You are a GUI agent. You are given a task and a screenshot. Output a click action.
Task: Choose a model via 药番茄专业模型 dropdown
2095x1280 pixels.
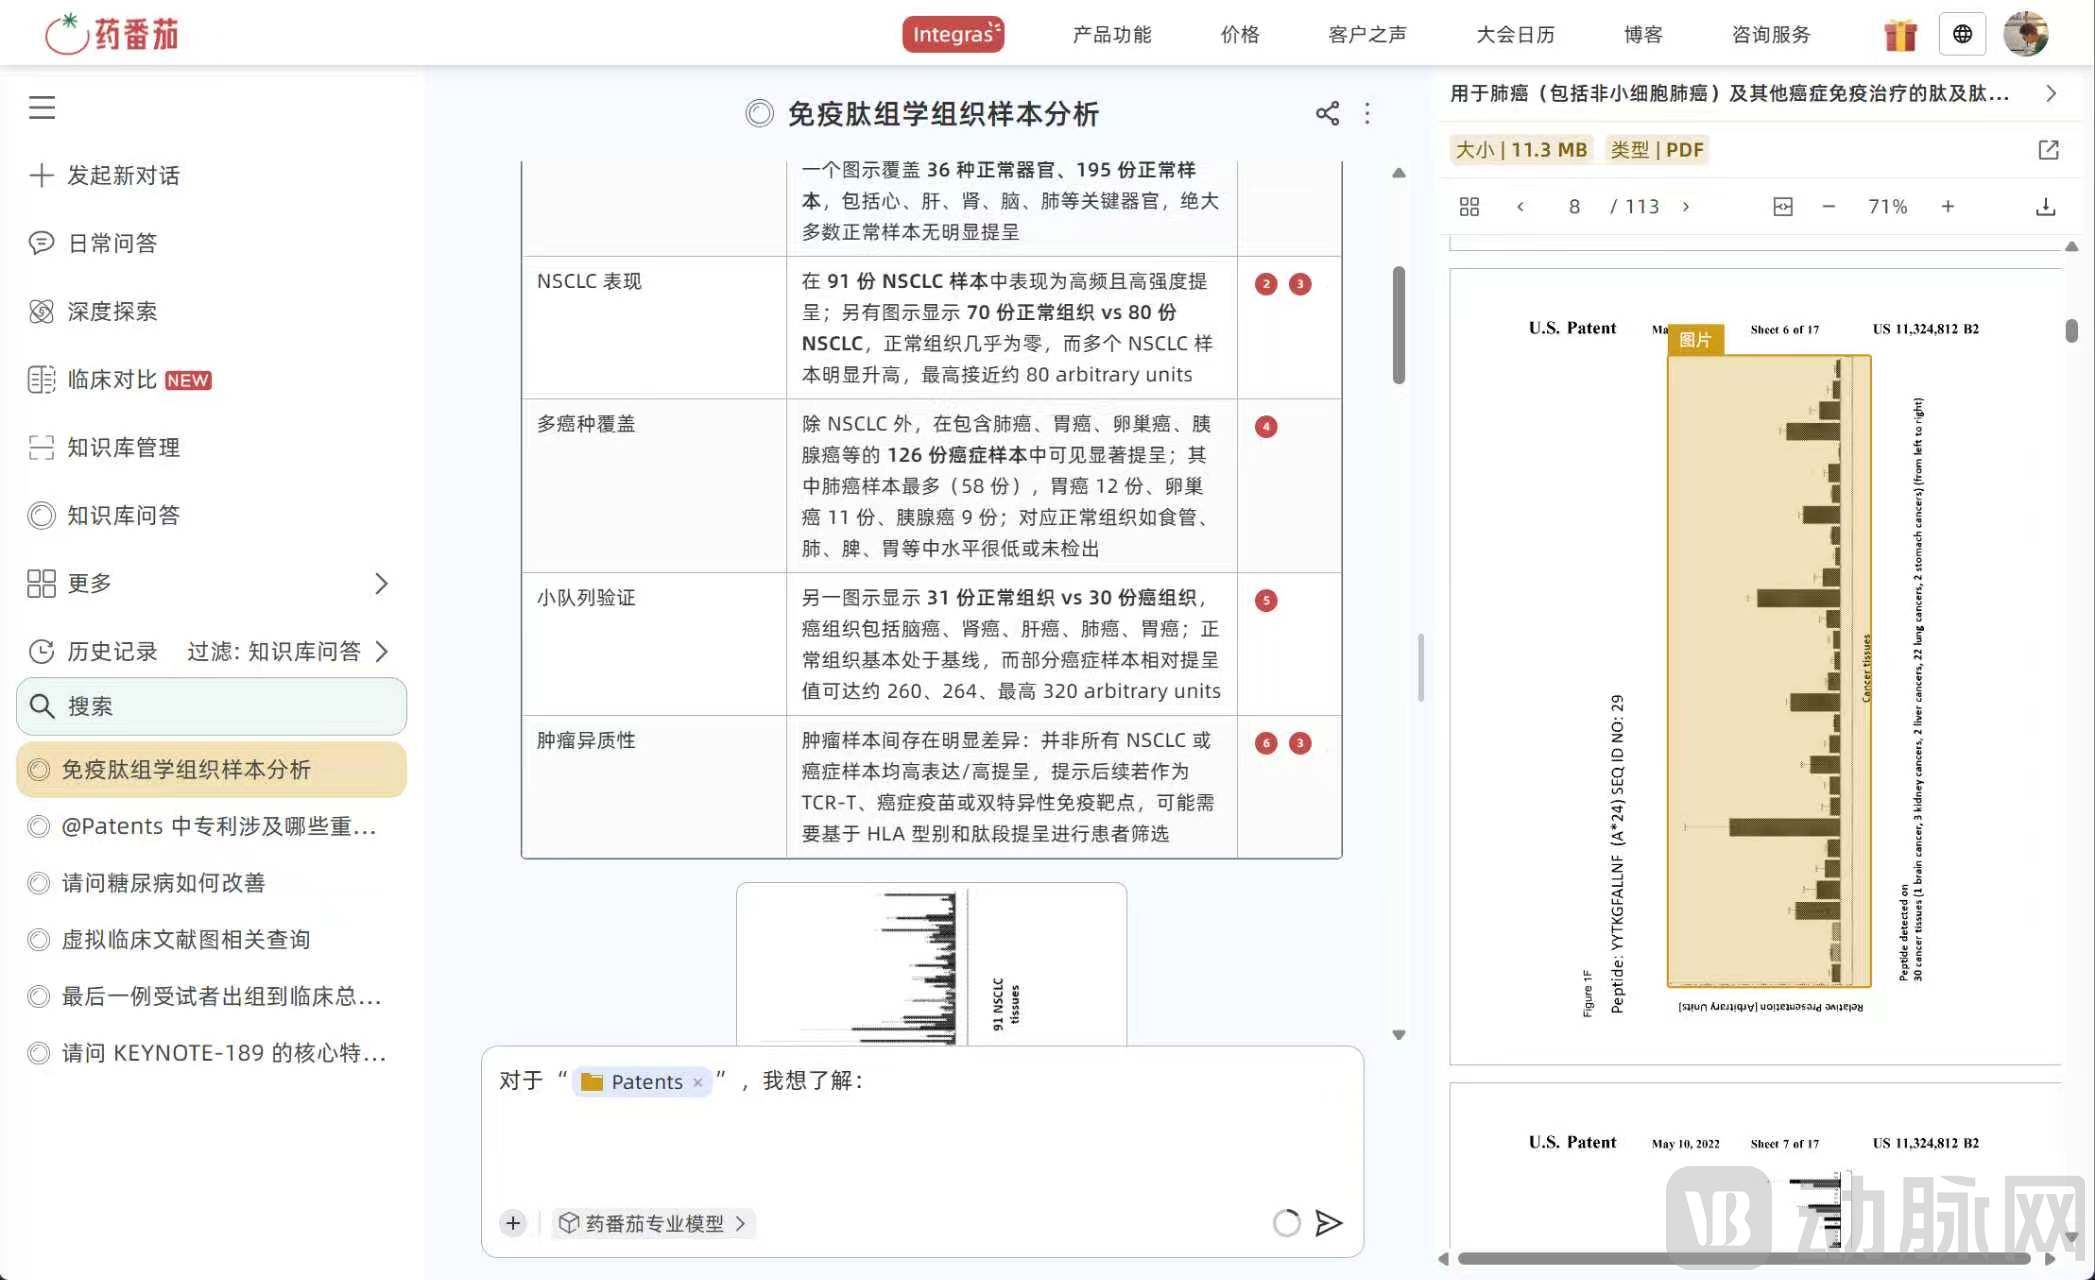click(653, 1223)
